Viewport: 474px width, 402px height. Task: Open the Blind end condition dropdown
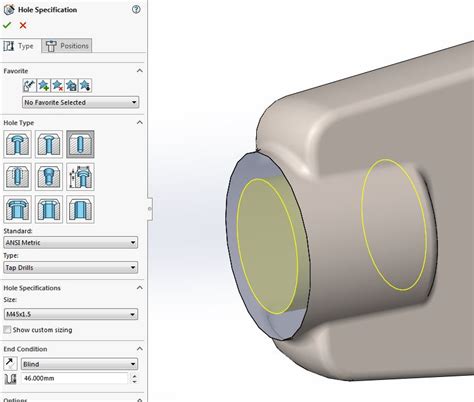click(79, 364)
